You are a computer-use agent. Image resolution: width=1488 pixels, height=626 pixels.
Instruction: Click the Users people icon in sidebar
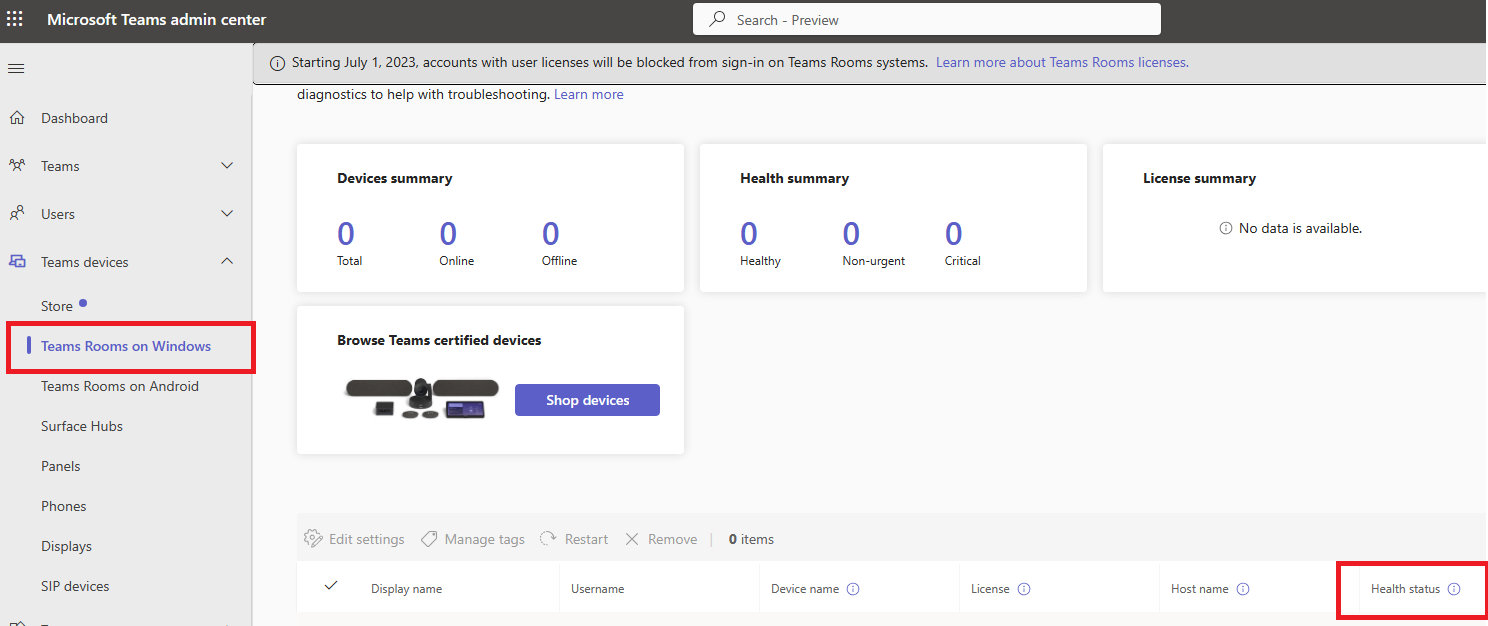pyautogui.click(x=17, y=214)
